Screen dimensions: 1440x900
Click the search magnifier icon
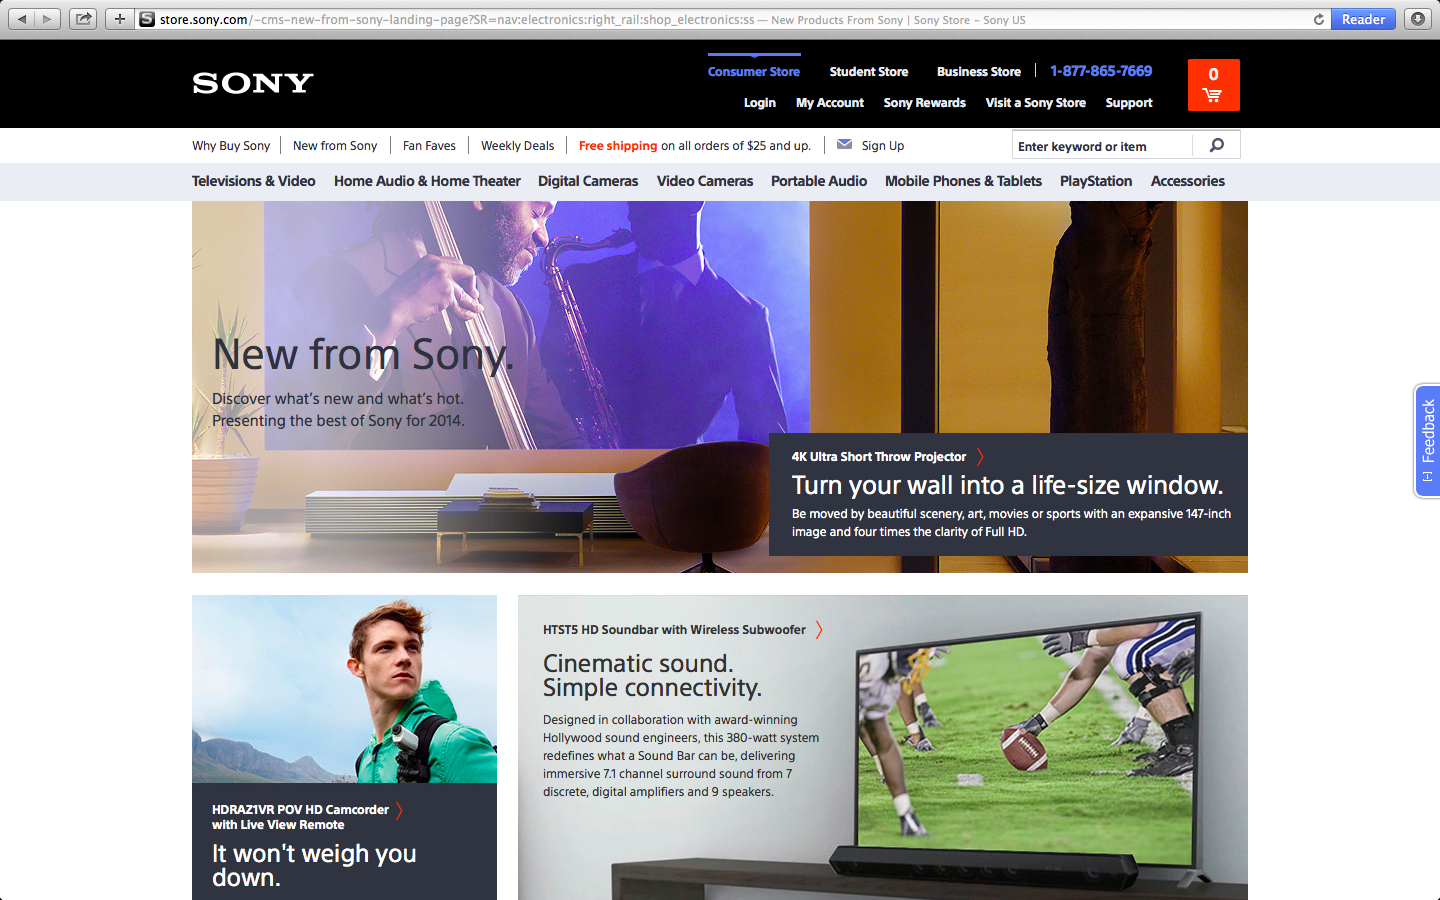click(x=1216, y=145)
